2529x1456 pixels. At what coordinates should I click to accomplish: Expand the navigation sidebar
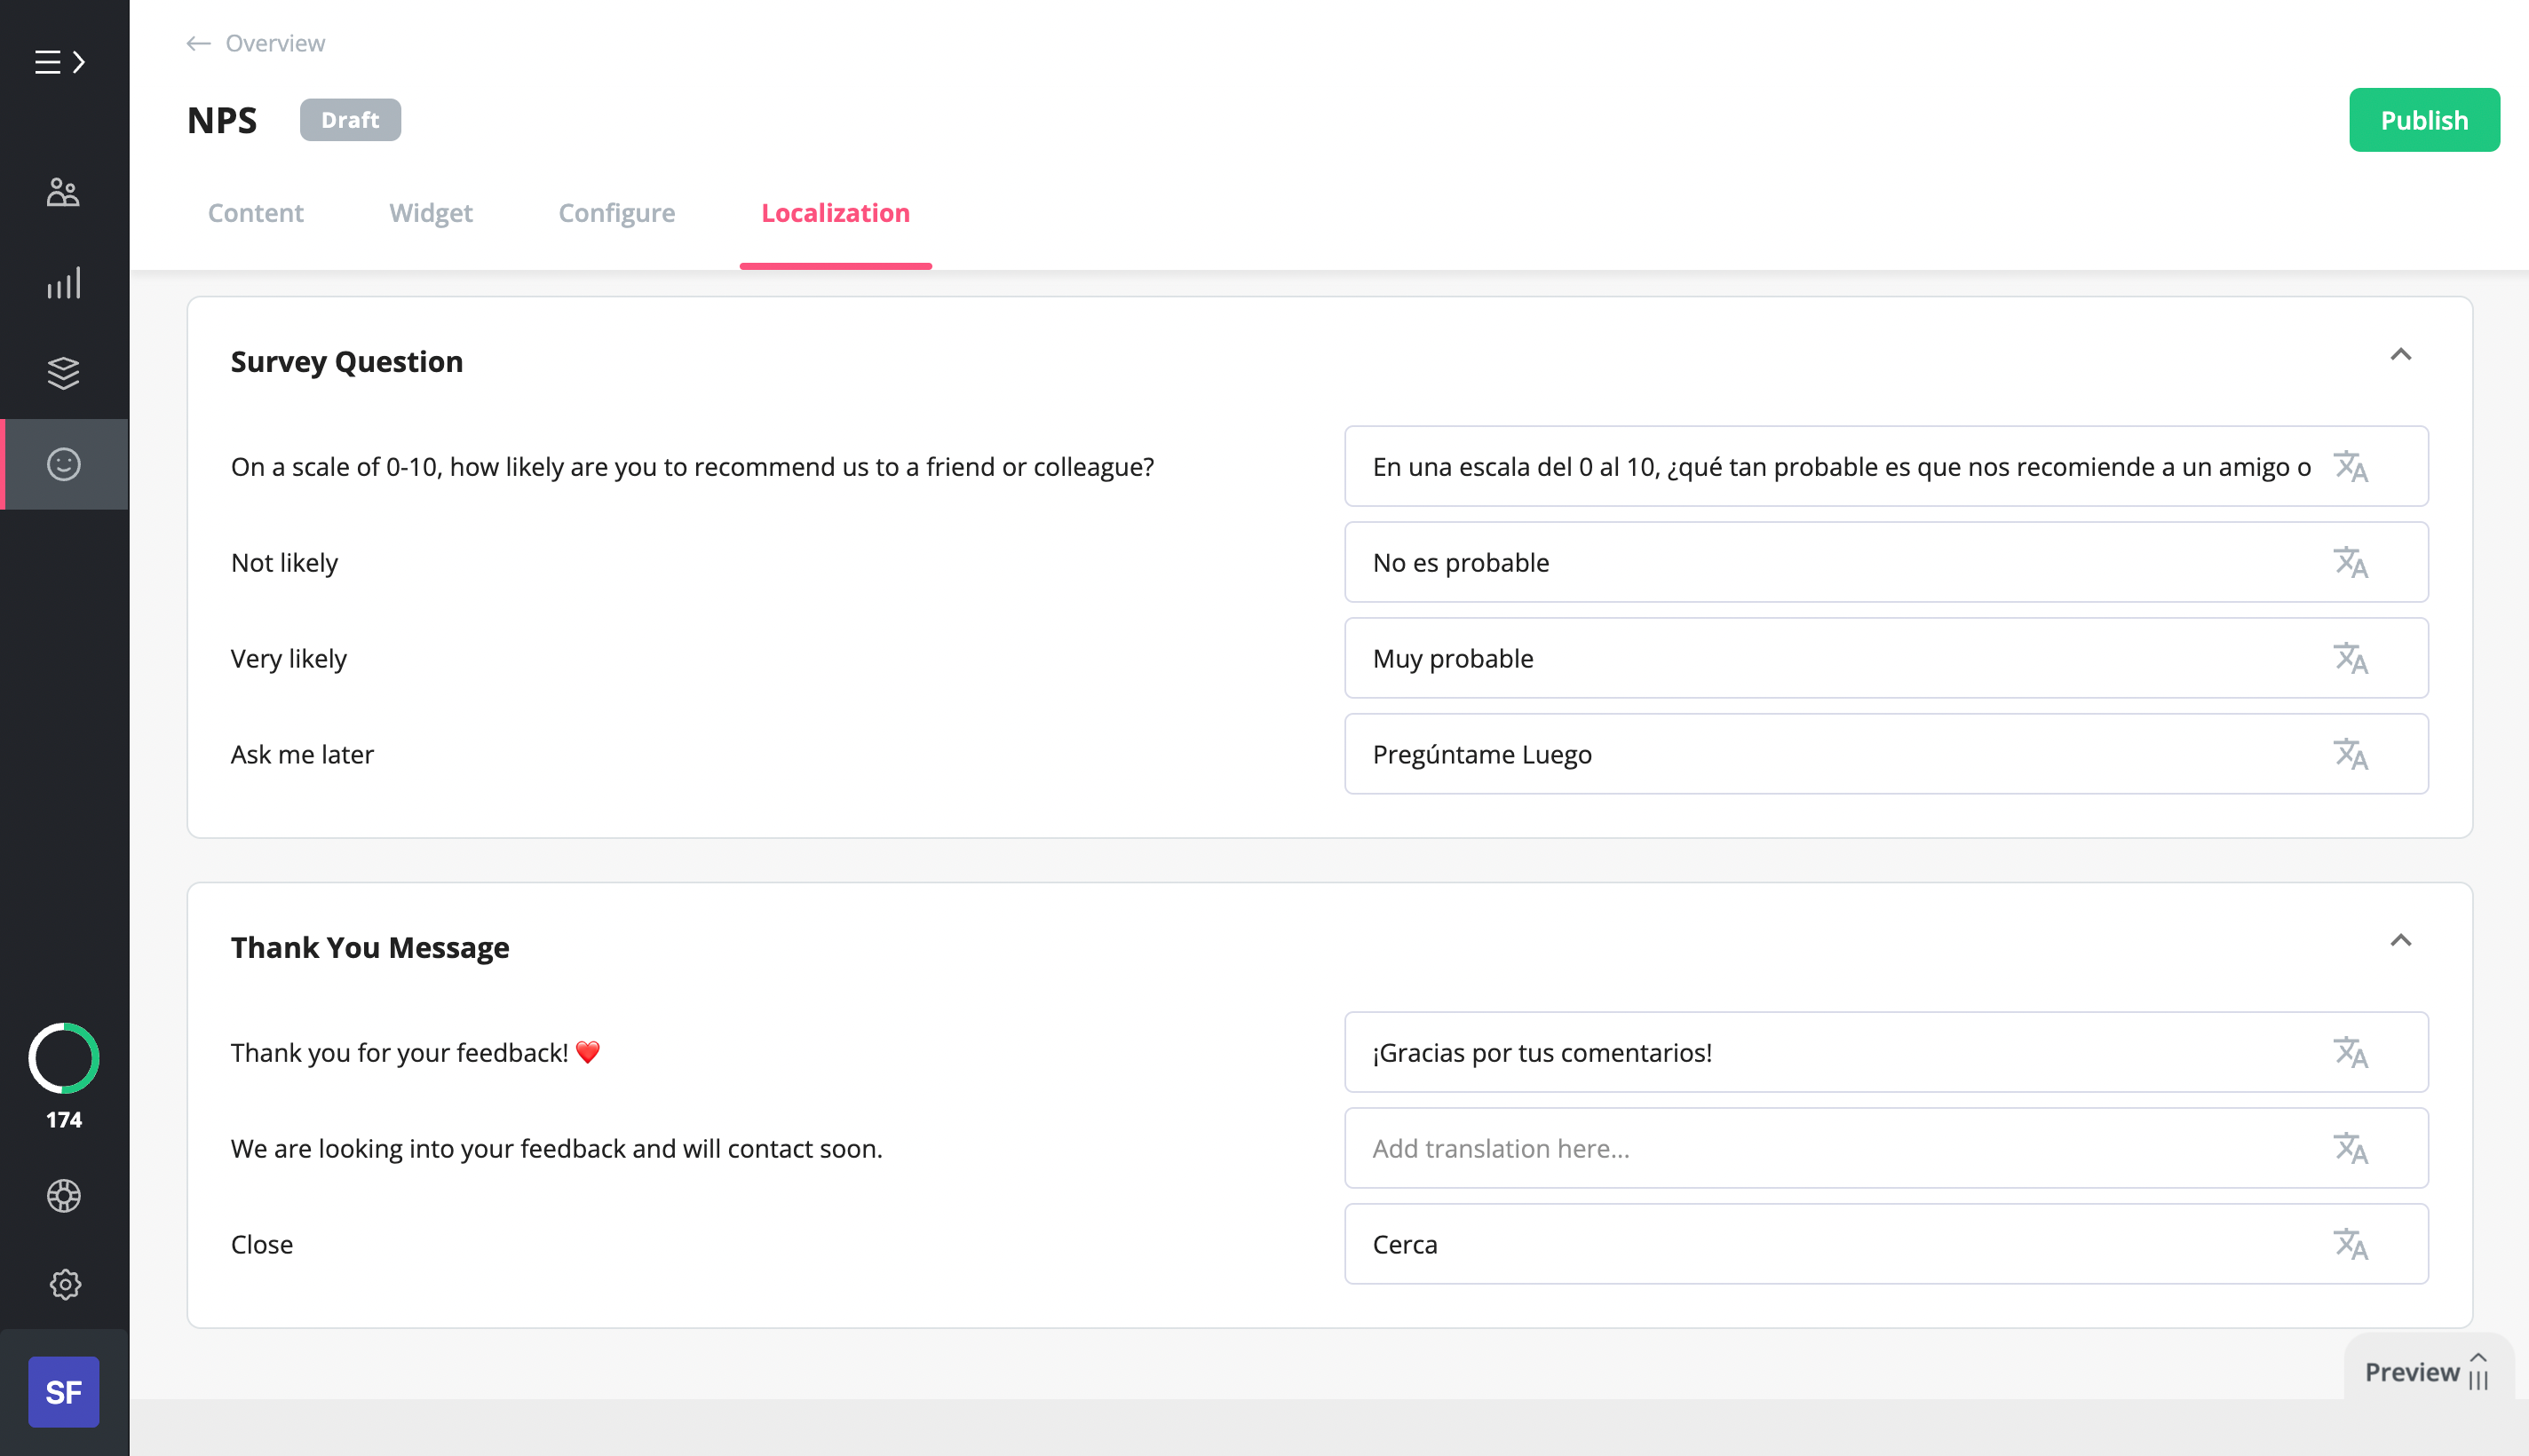(x=62, y=62)
